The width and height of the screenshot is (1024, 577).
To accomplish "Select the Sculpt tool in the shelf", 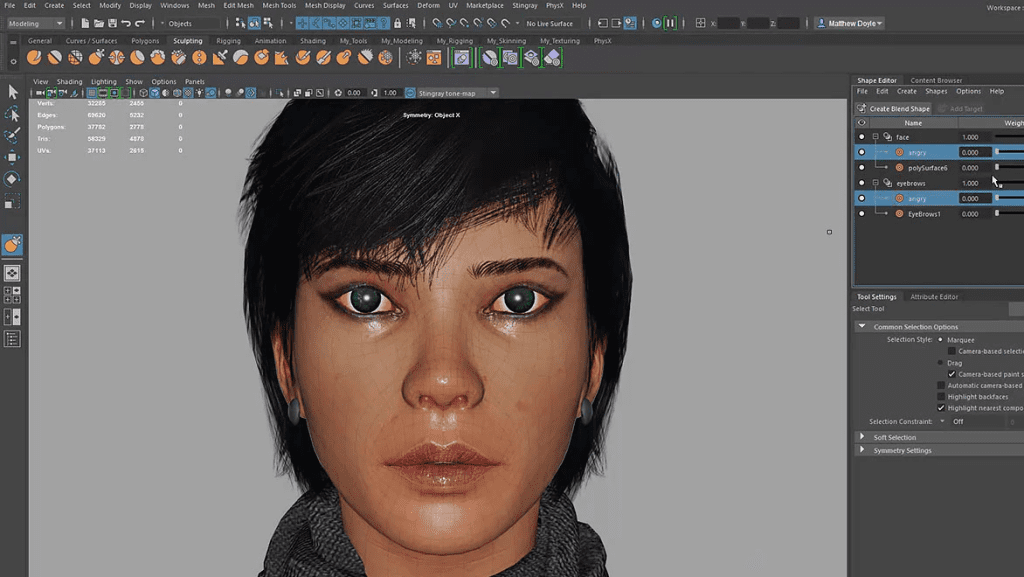I will coord(34,58).
